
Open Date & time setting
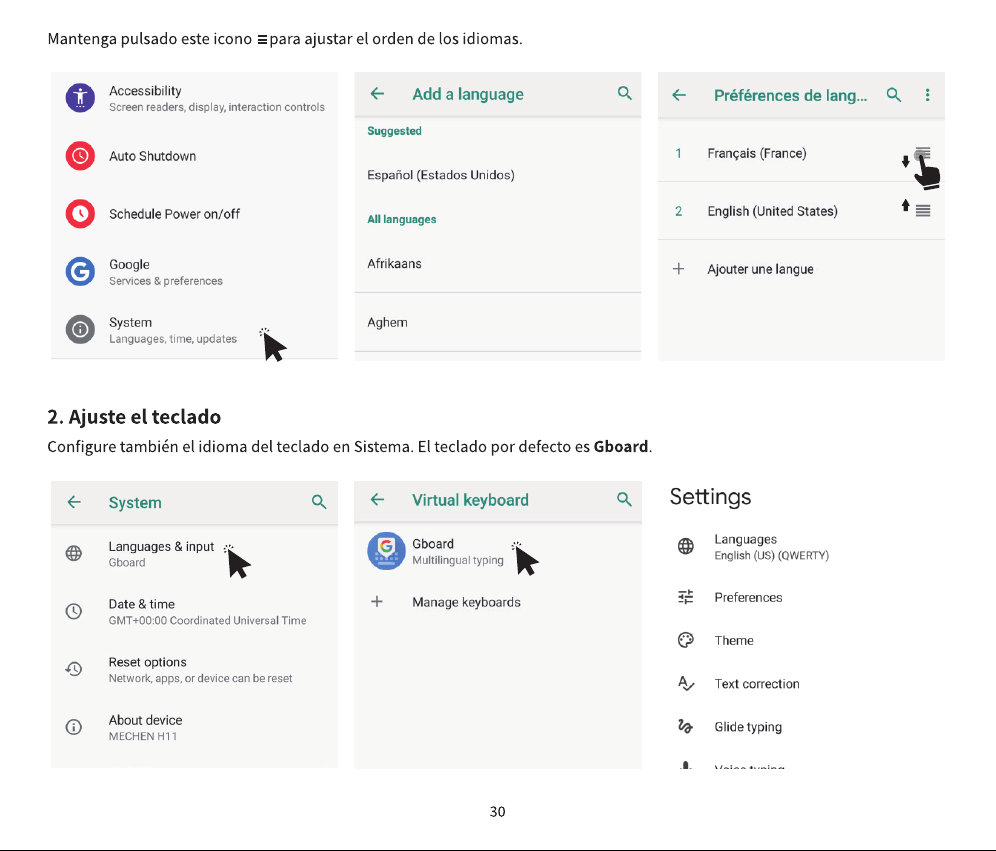click(194, 612)
